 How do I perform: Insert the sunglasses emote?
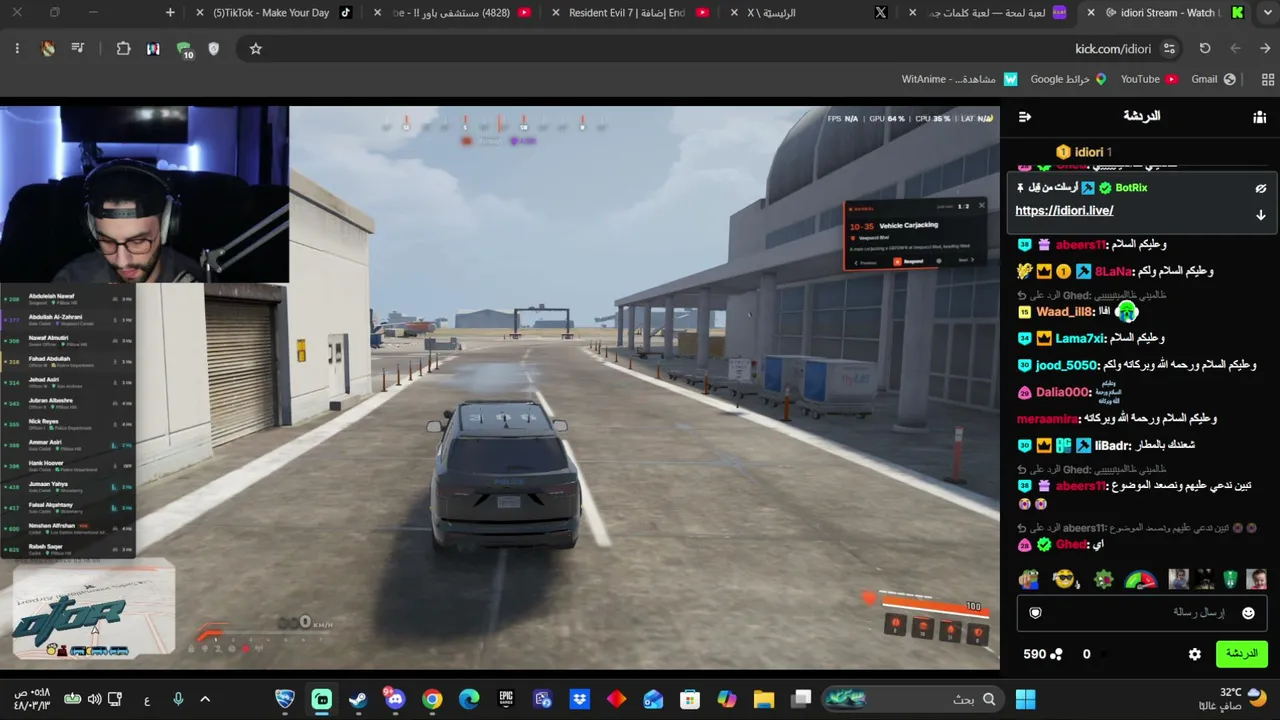tap(1065, 579)
